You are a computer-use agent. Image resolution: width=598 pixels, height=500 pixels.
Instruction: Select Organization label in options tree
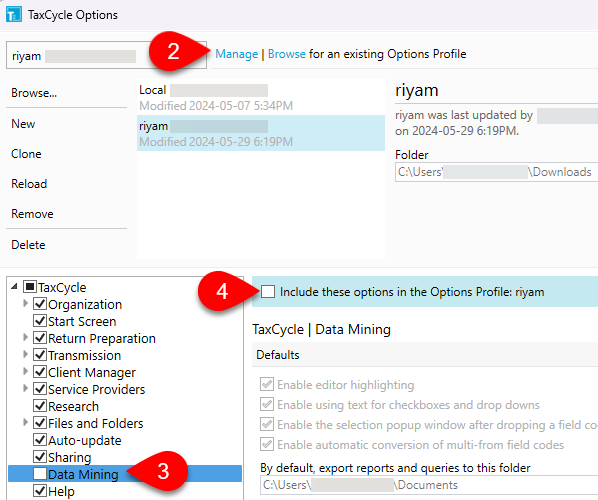(85, 304)
